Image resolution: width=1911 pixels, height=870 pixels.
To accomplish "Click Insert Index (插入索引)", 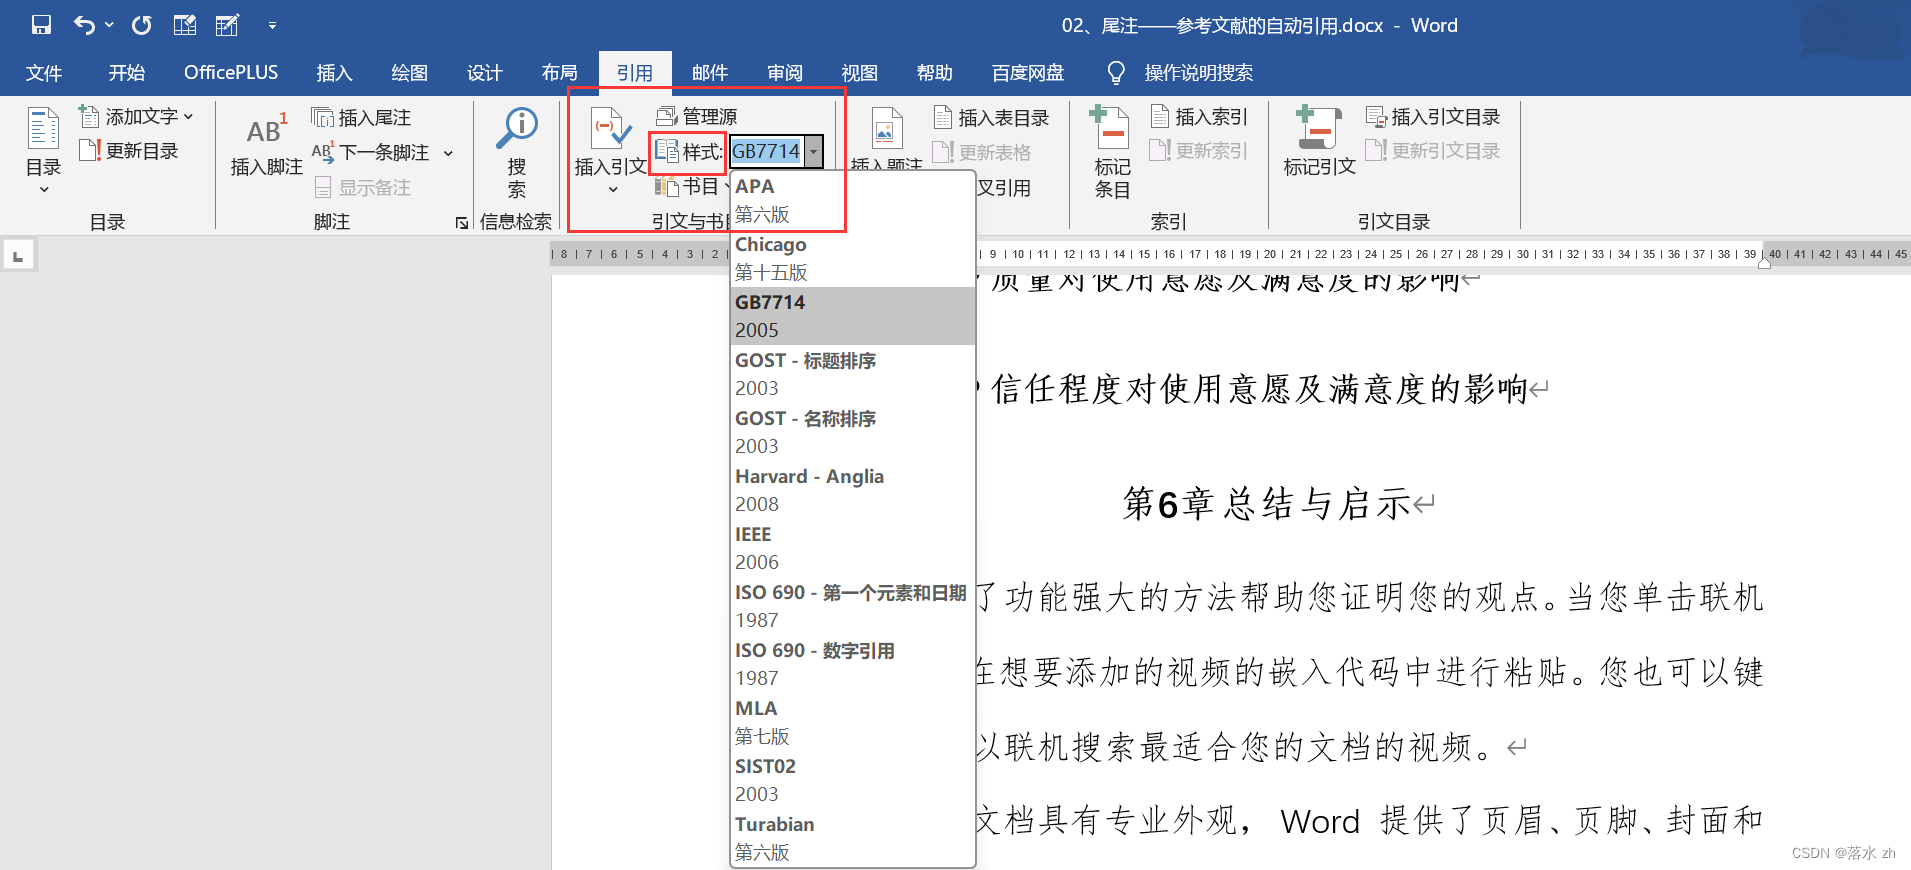I will 1199,117.
